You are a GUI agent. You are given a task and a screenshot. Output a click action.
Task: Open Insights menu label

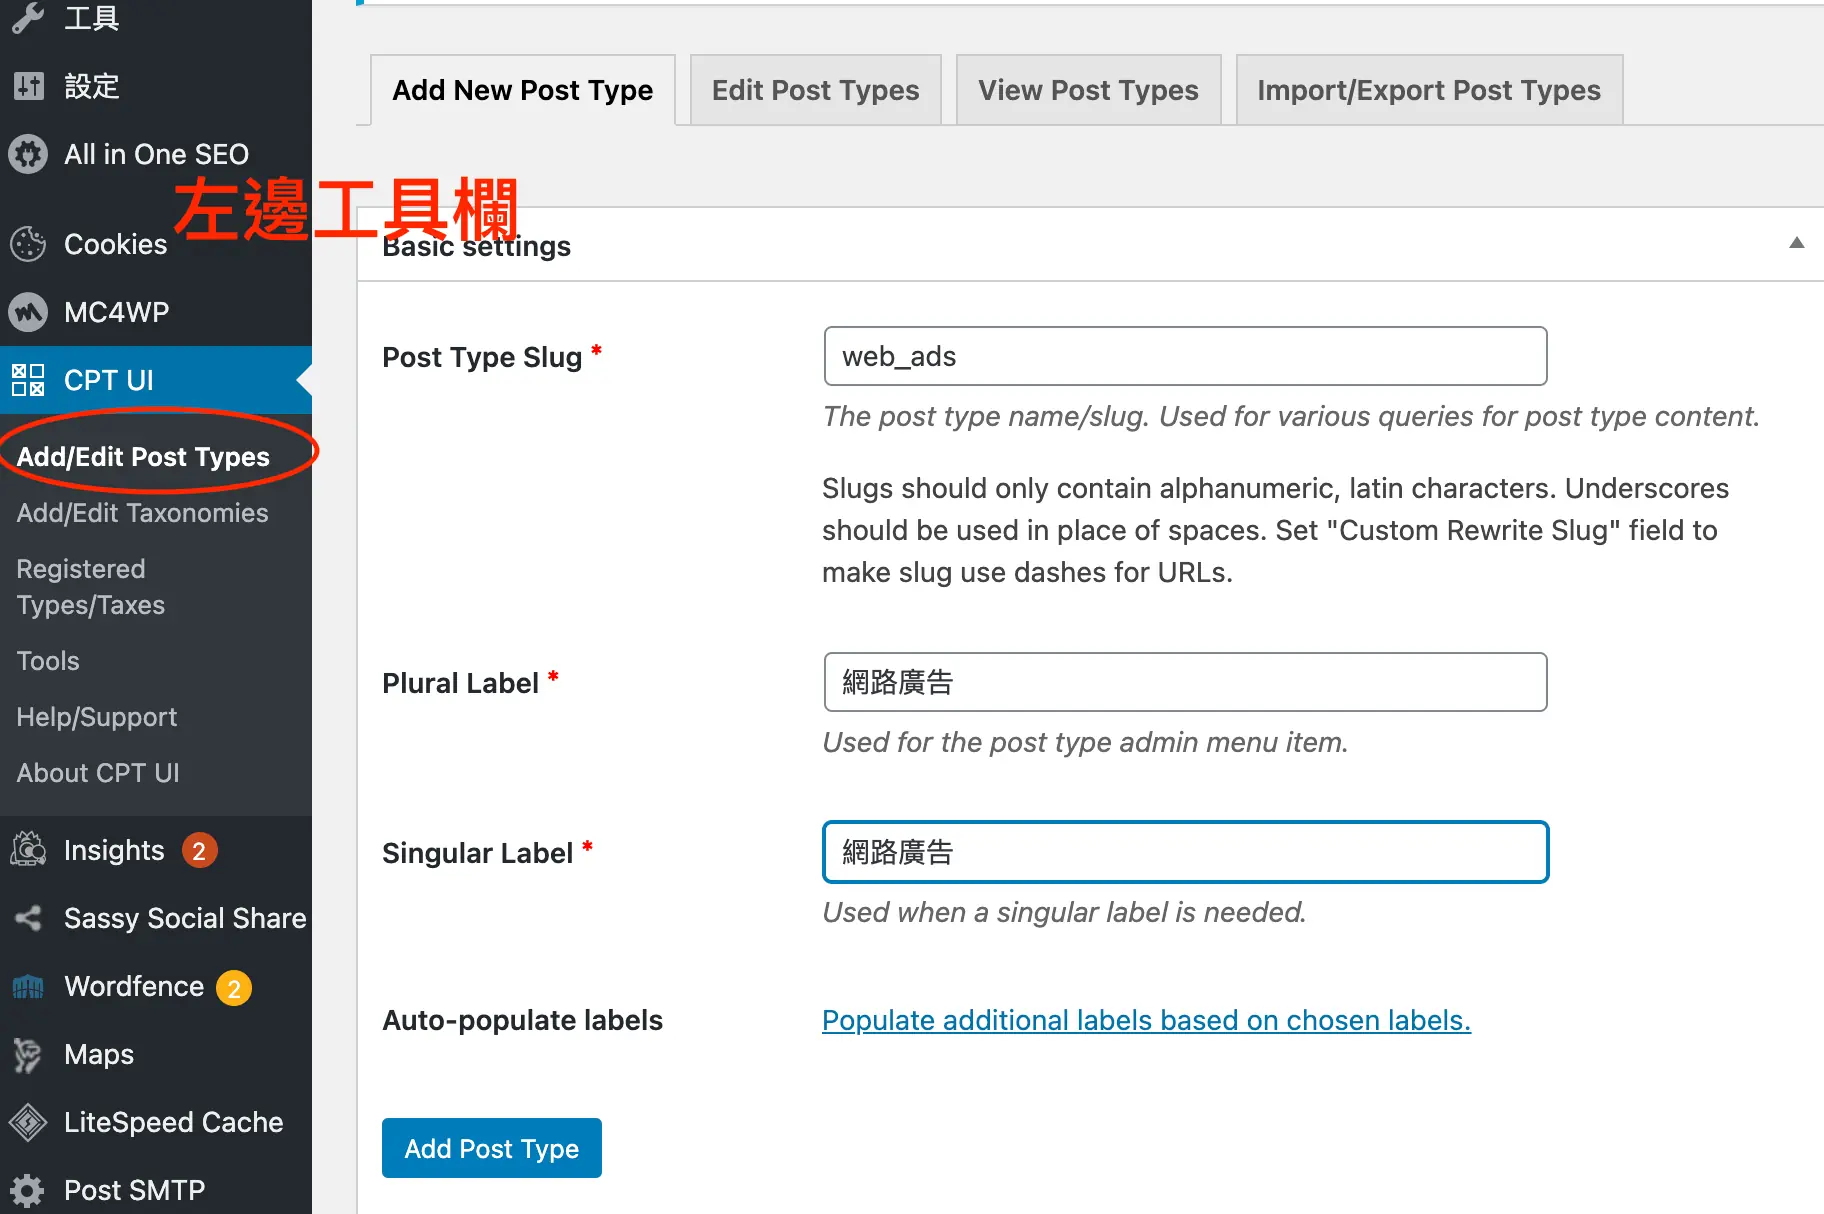click(x=114, y=850)
